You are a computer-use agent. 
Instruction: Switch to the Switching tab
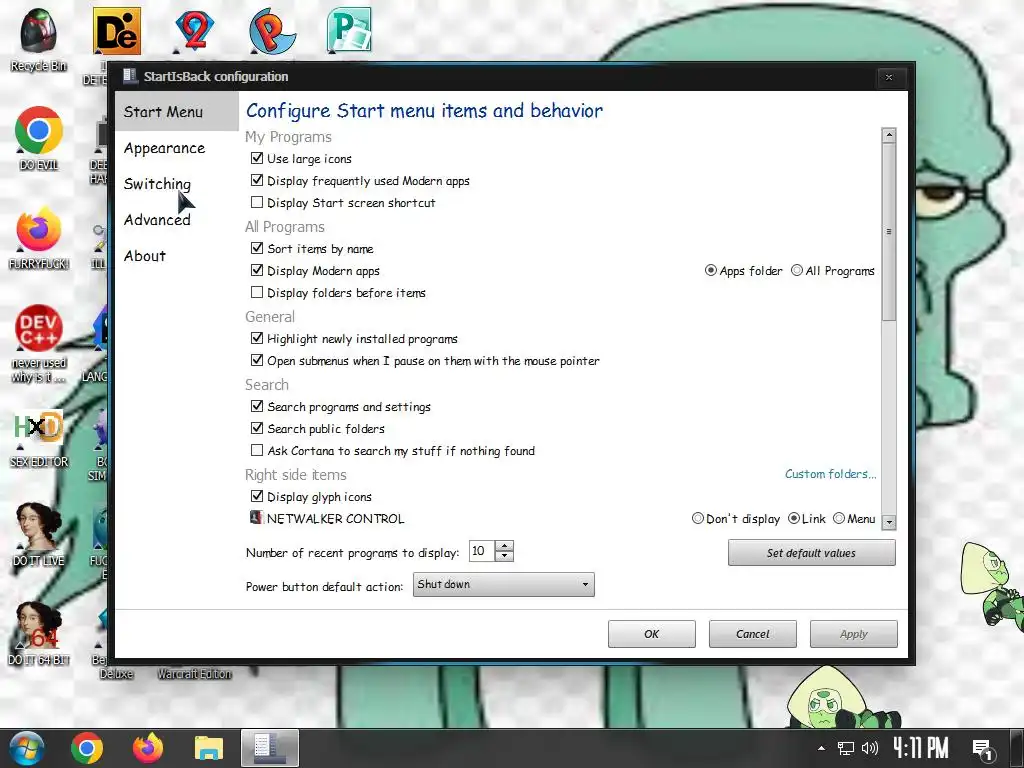click(157, 184)
